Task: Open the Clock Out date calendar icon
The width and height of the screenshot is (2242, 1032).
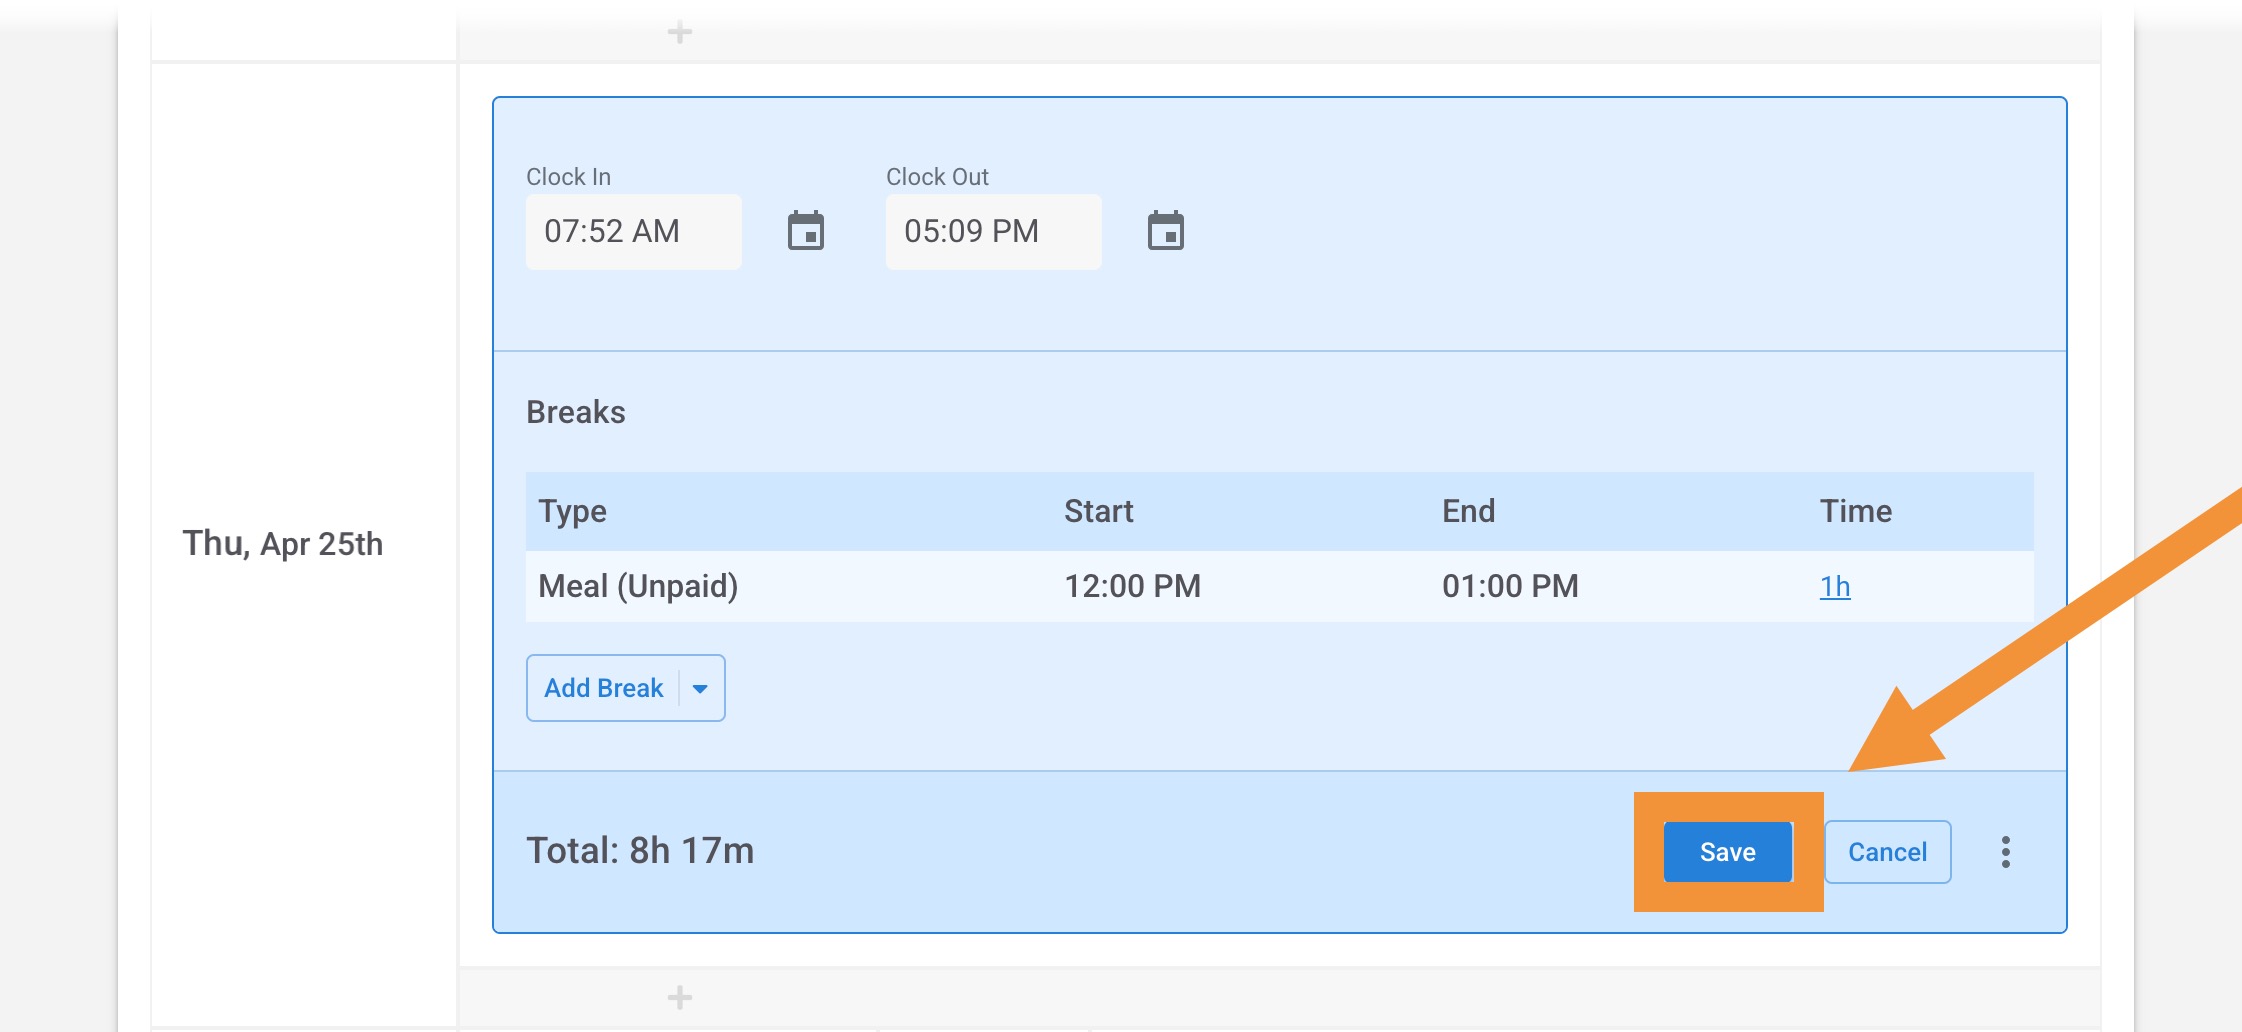Action: pos(1166,231)
